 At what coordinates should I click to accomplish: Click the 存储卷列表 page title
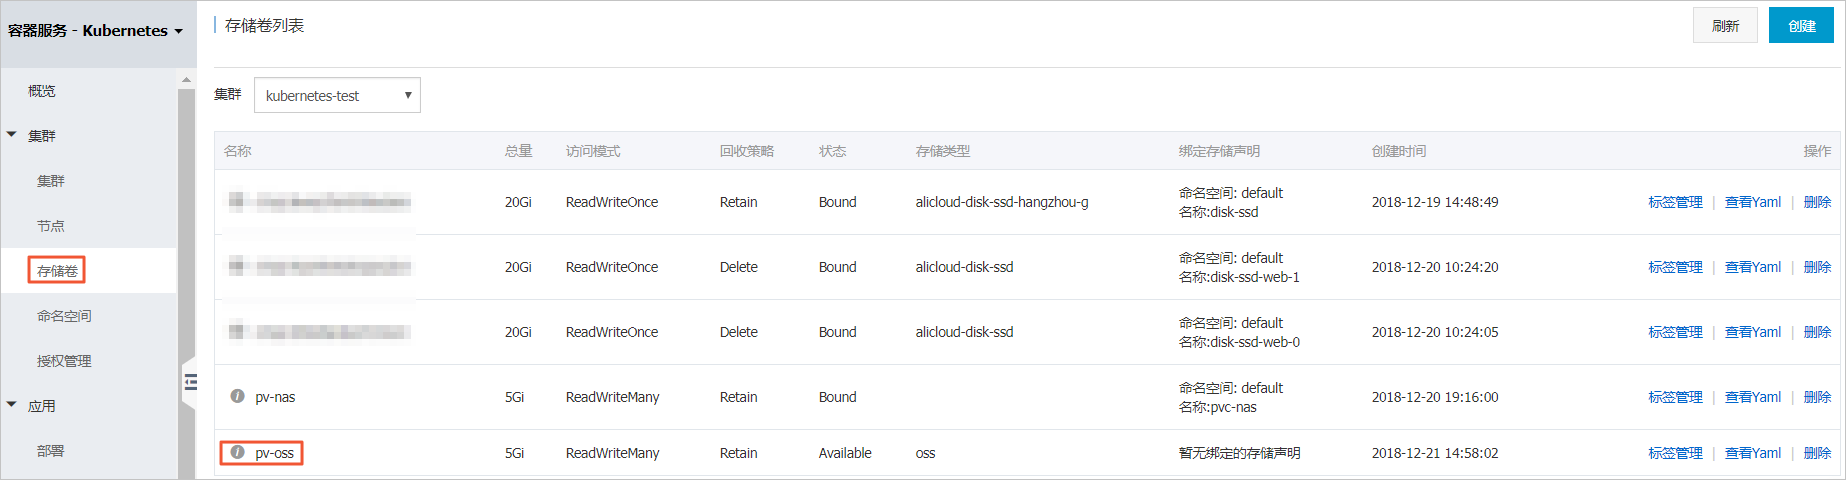265,25
